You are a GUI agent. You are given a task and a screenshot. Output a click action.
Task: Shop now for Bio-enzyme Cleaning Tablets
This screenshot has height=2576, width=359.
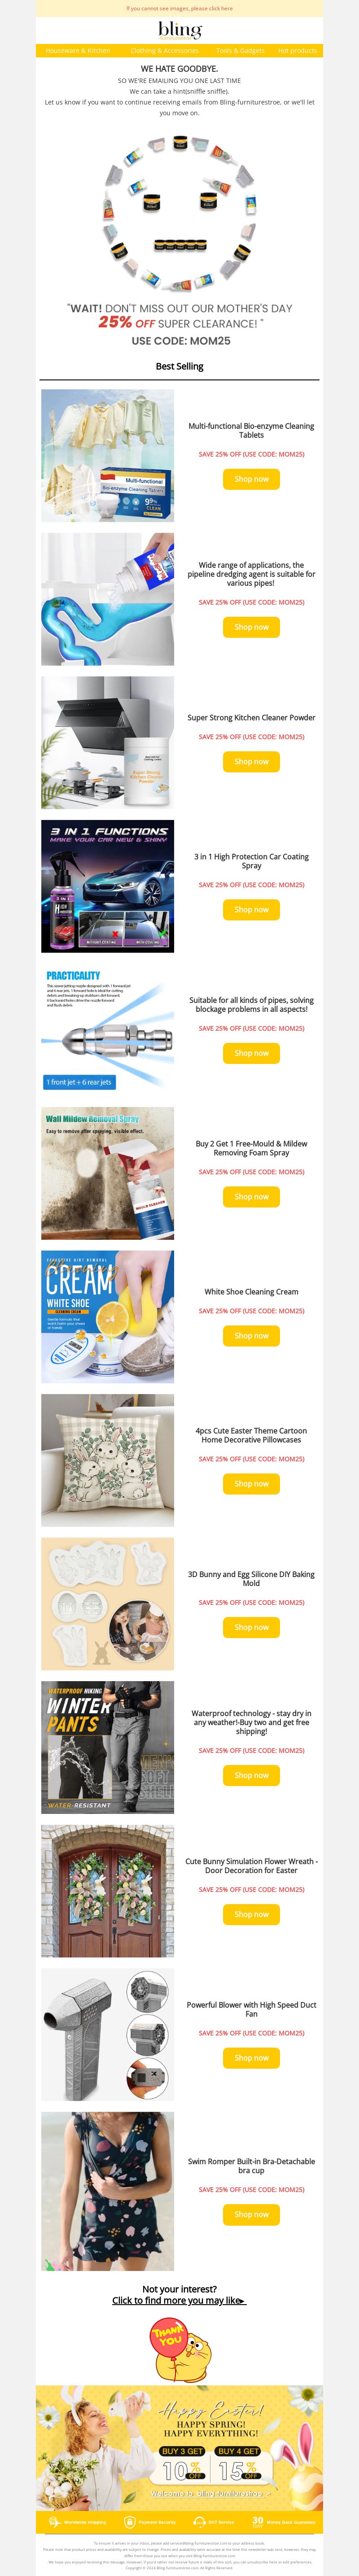[x=251, y=479]
